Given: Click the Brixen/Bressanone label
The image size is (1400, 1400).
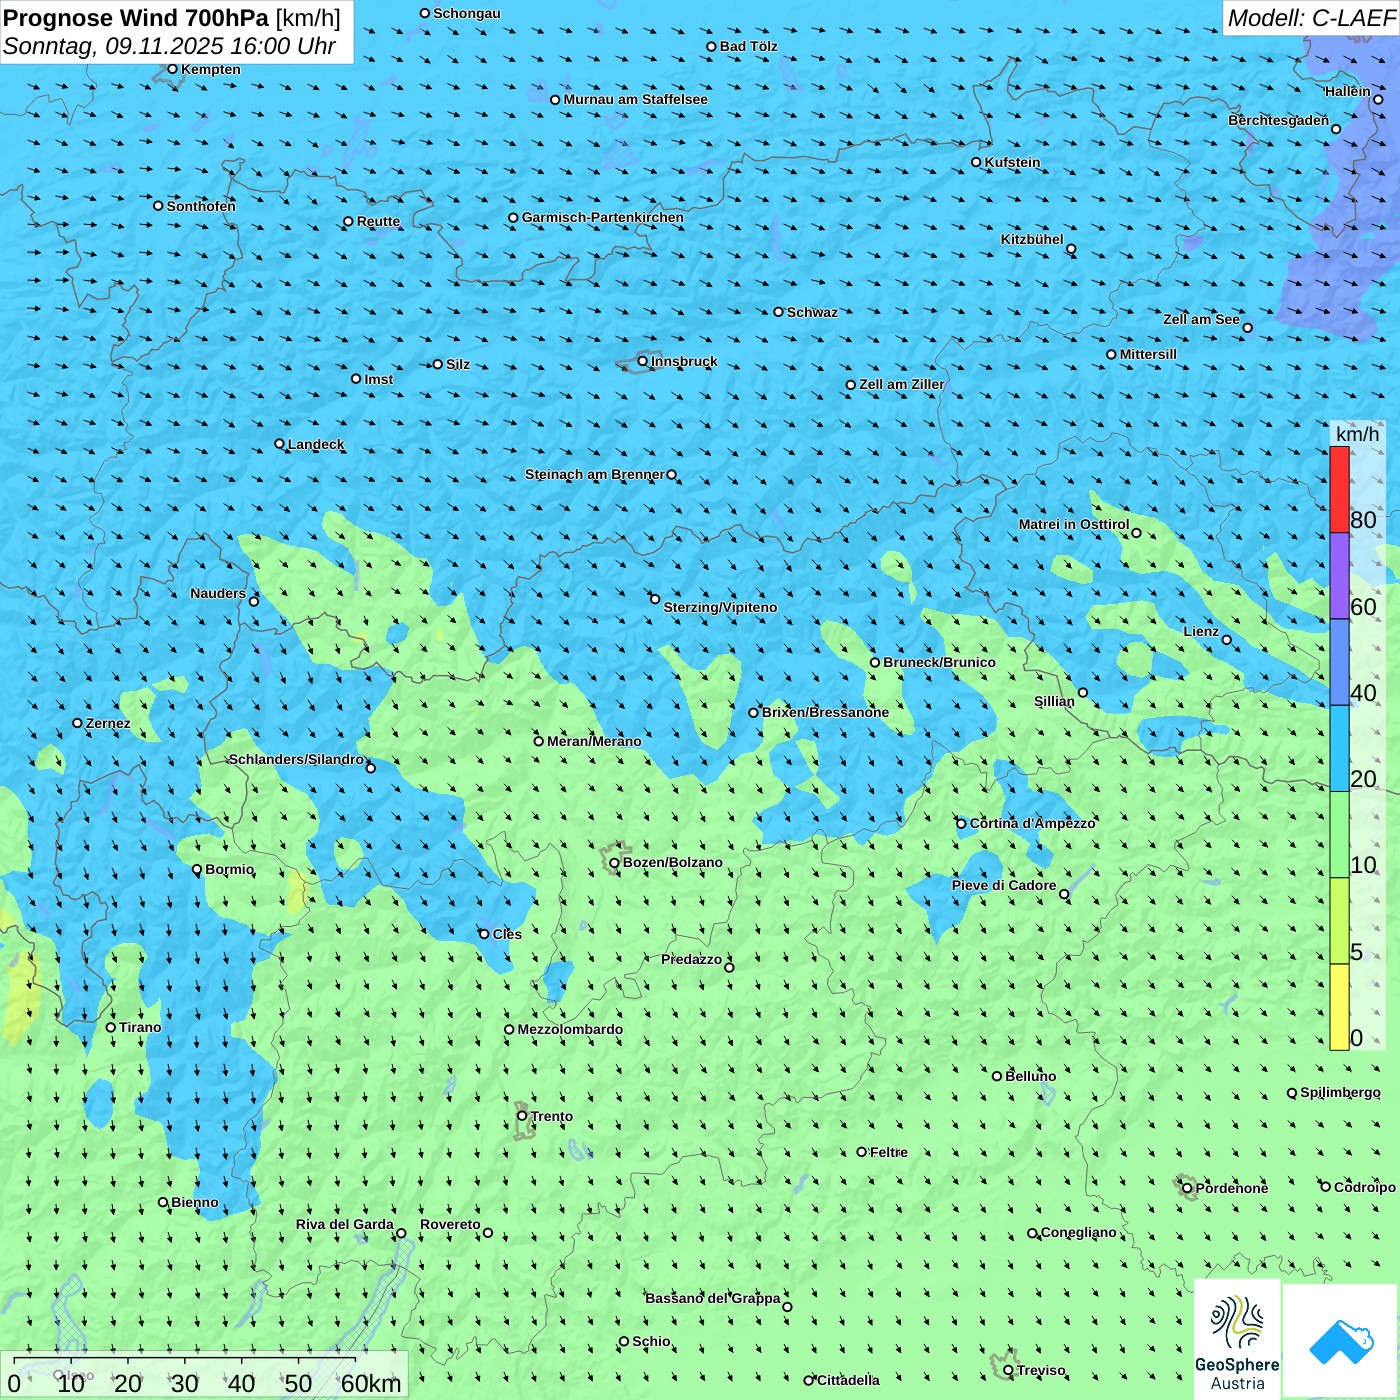Looking at the screenshot, I should point(825,712).
